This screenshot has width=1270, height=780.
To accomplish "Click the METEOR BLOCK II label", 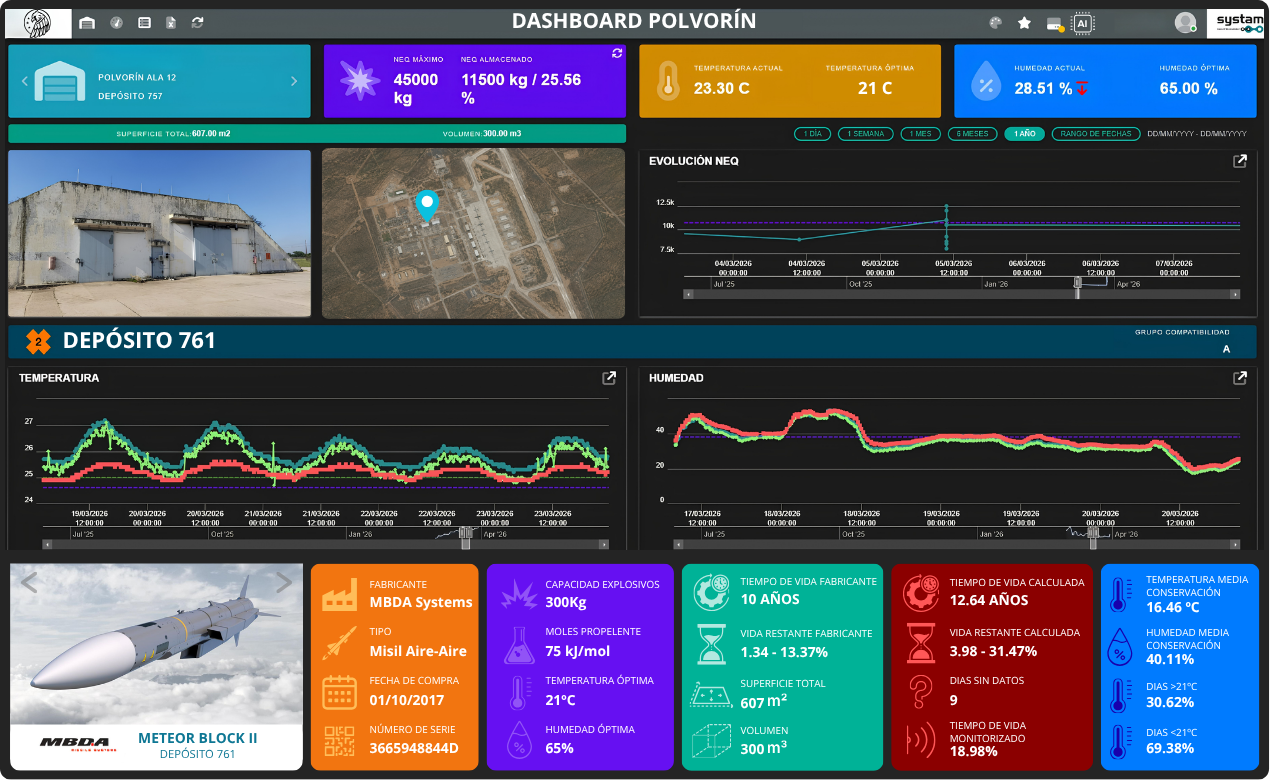I will pos(197,738).
